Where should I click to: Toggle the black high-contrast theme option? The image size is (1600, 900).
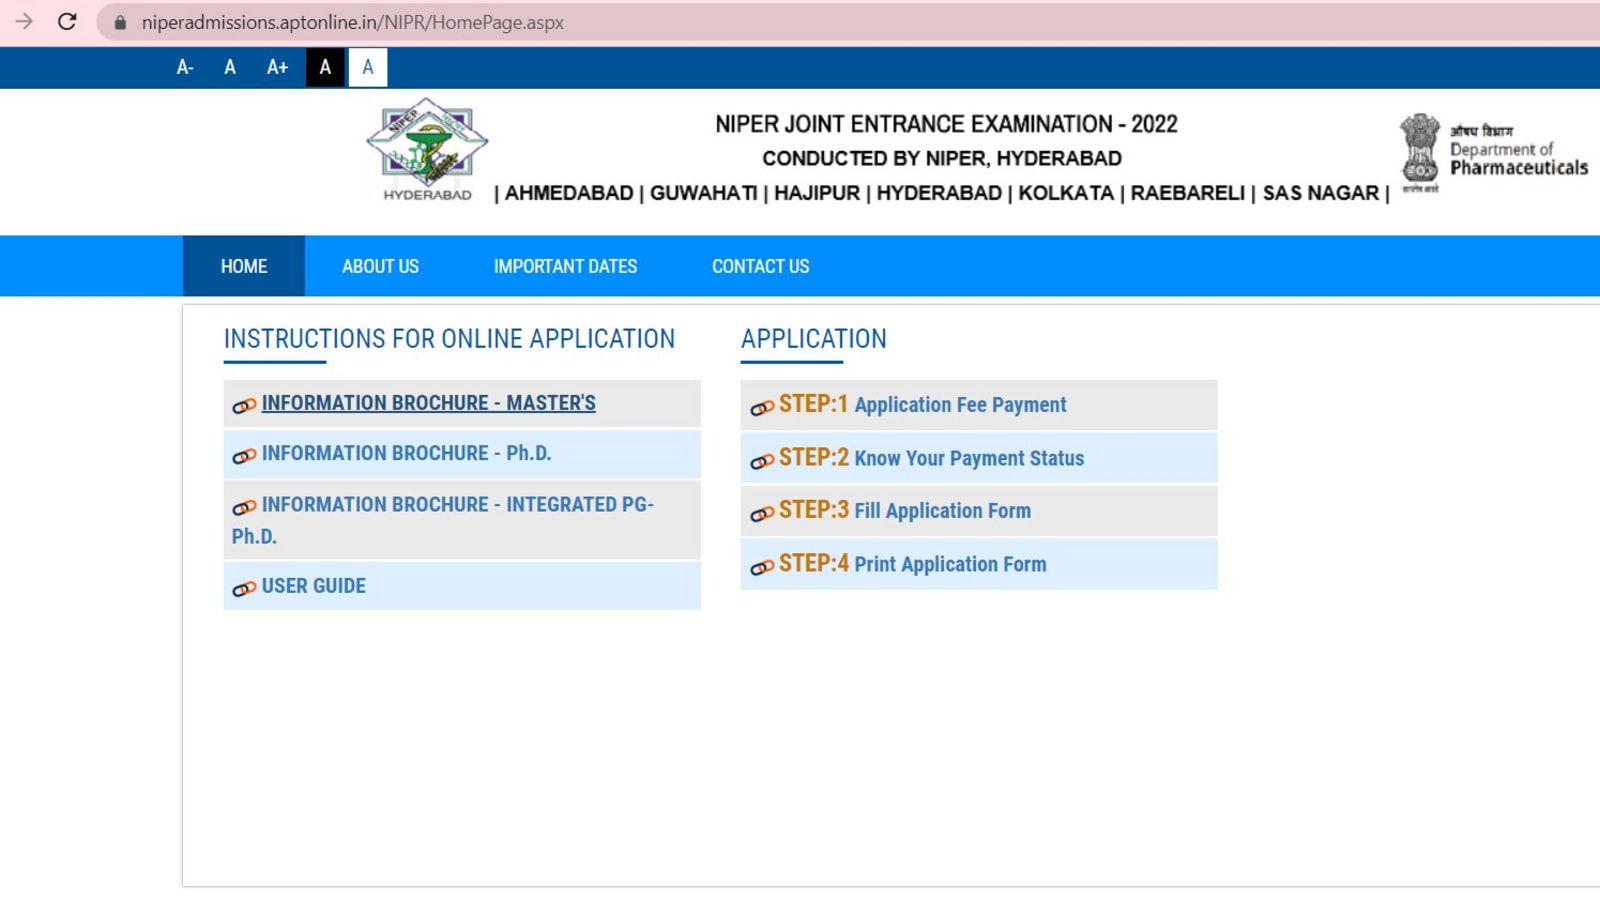324,67
